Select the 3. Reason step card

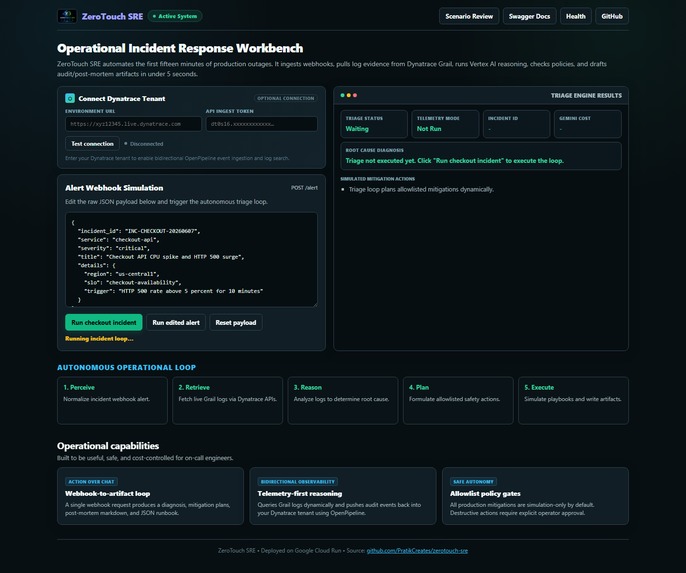coord(343,400)
